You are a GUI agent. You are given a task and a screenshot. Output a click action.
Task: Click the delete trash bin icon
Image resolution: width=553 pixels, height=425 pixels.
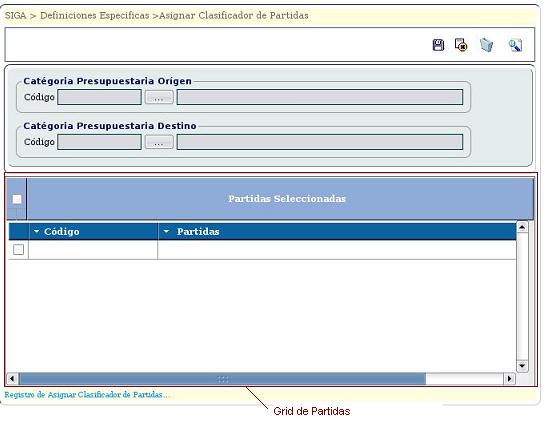(x=486, y=45)
